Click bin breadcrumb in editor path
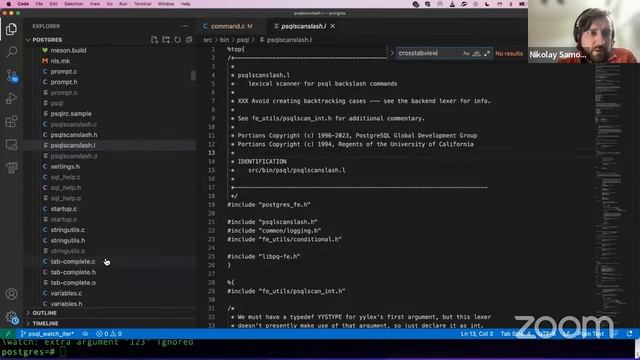 [x=224, y=40]
